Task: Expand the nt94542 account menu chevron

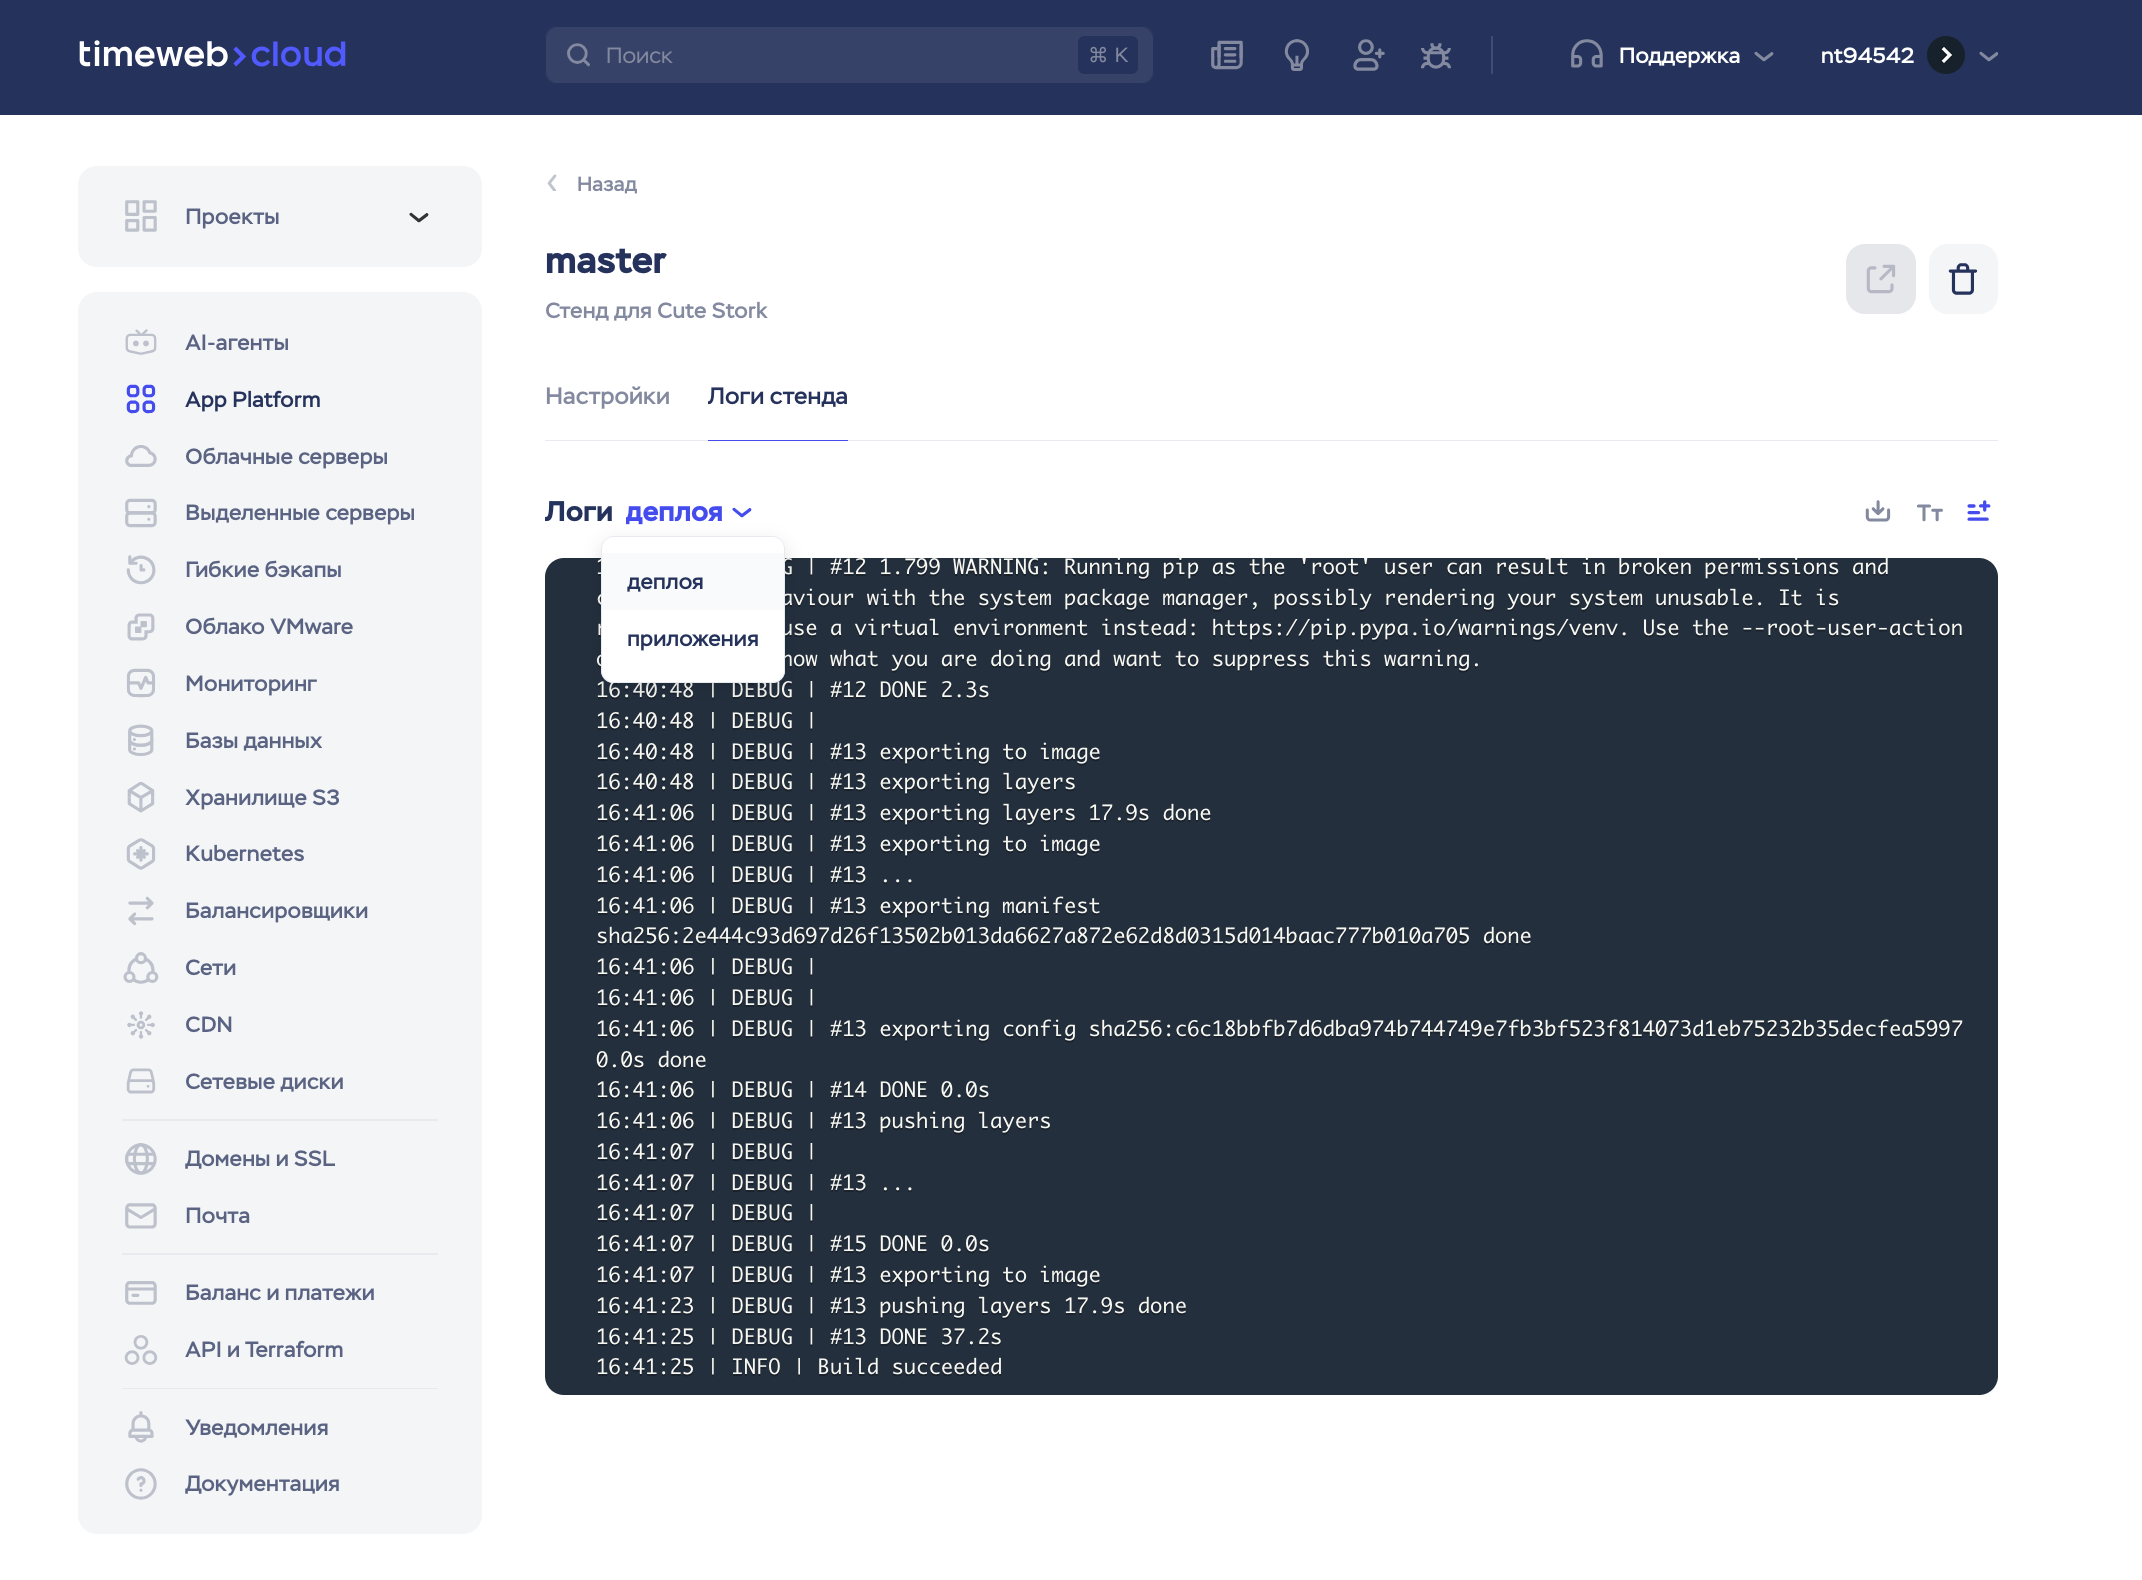Action: tap(1988, 56)
